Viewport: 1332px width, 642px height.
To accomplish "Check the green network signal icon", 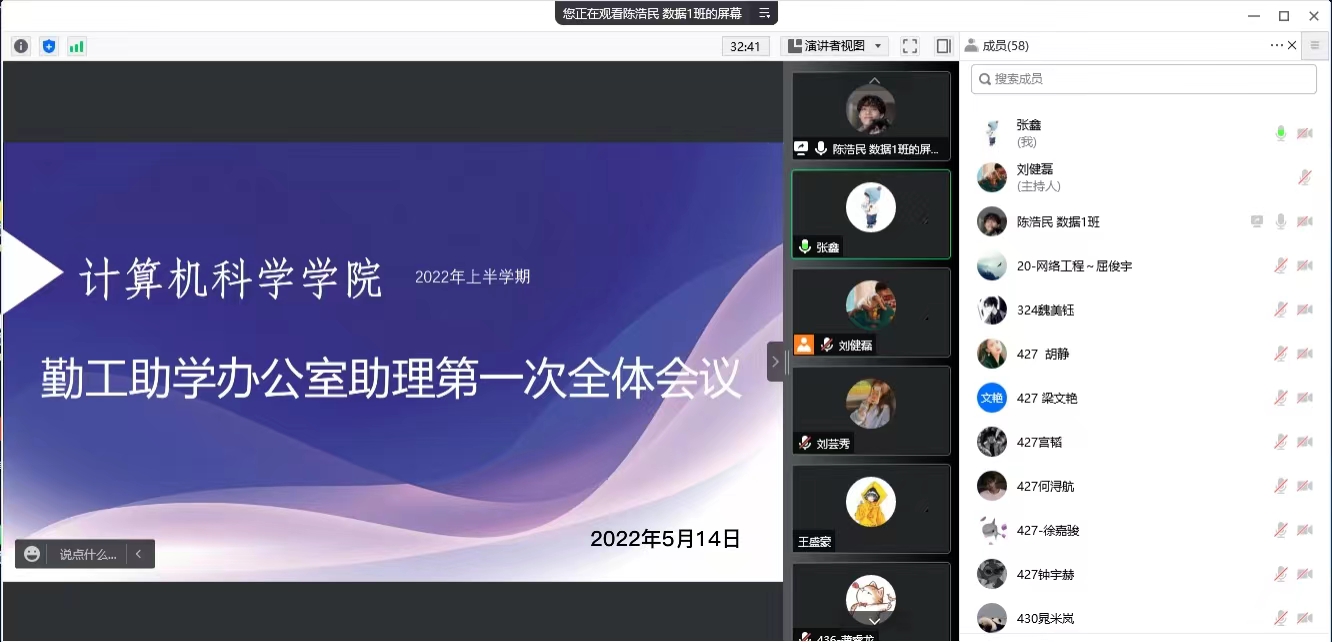I will coord(77,46).
